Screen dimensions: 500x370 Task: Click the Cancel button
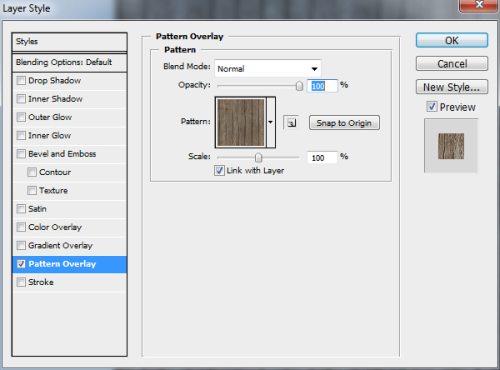452,64
